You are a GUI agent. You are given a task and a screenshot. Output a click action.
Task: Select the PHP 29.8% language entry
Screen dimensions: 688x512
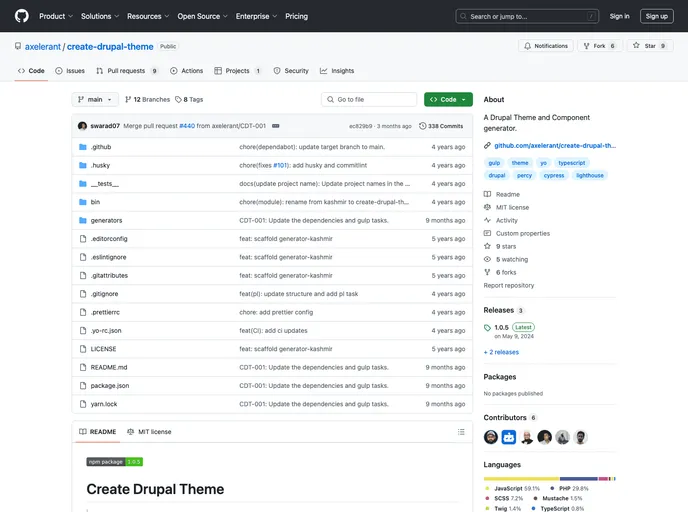tap(570, 488)
